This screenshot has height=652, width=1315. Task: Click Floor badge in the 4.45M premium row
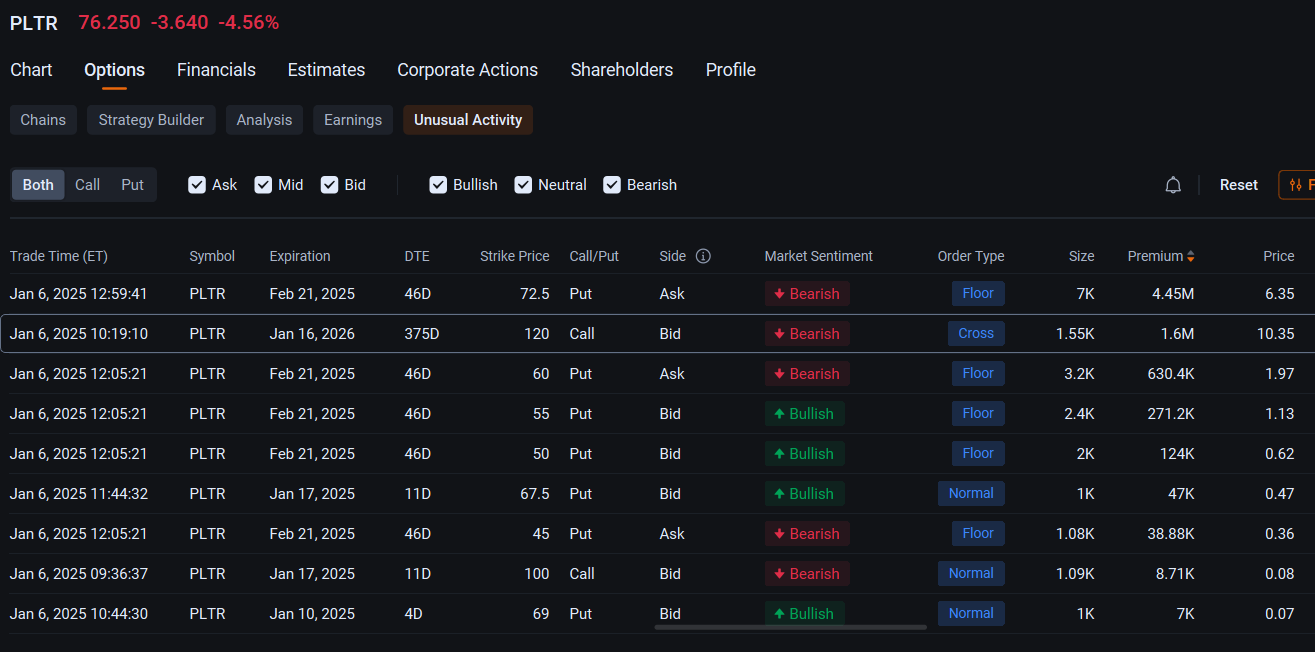(978, 294)
